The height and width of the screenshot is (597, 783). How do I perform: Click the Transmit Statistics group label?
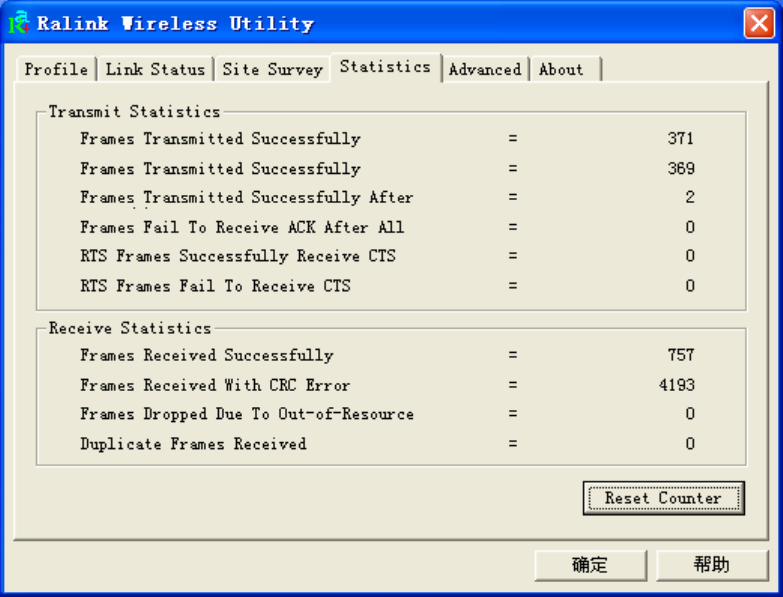(134, 111)
